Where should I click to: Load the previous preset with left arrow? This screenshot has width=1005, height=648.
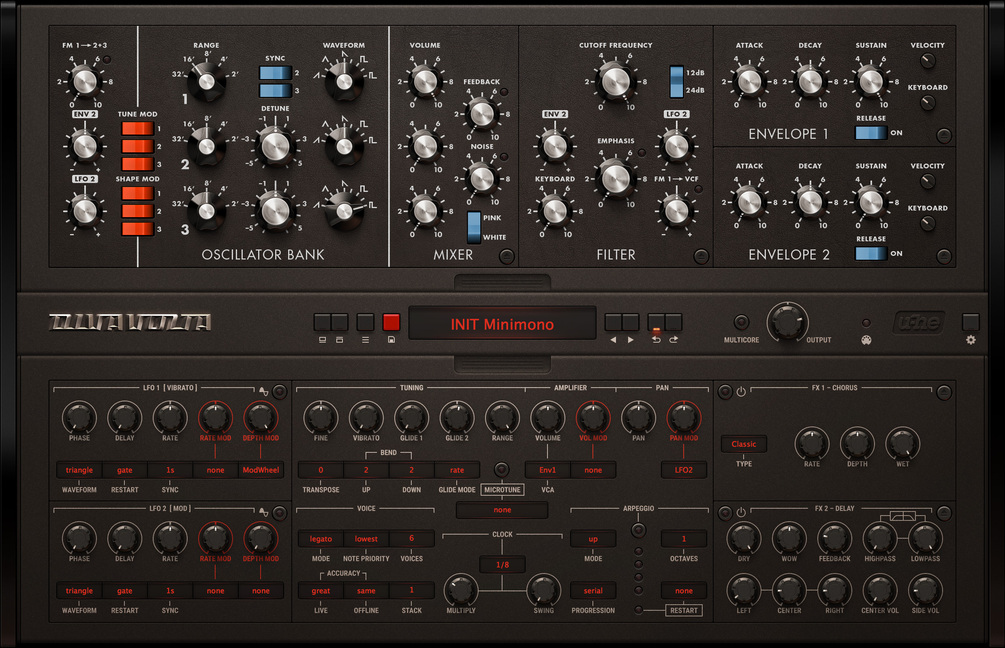613,322
